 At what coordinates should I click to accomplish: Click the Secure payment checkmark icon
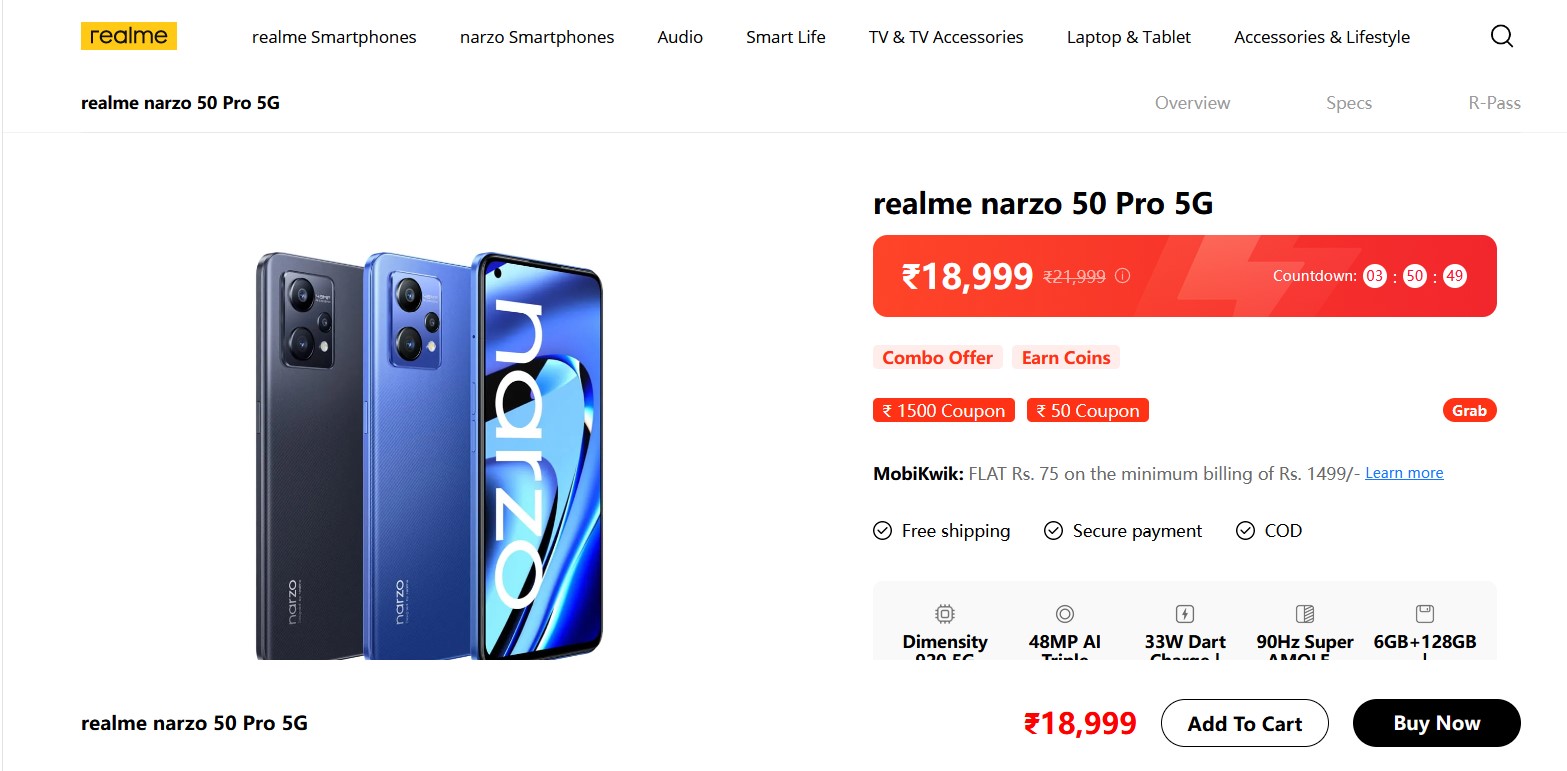pyautogui.click(x=1053, y=531)
